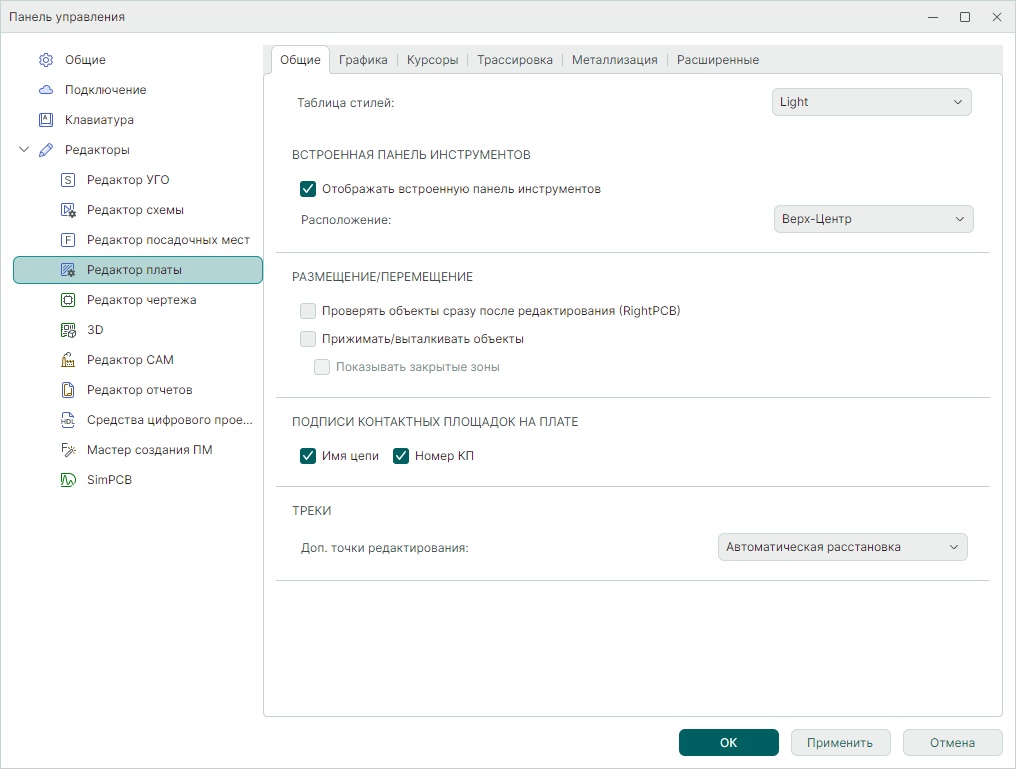Click the Отмена button
Screen dimensions: 1016x769
(952, 743)
